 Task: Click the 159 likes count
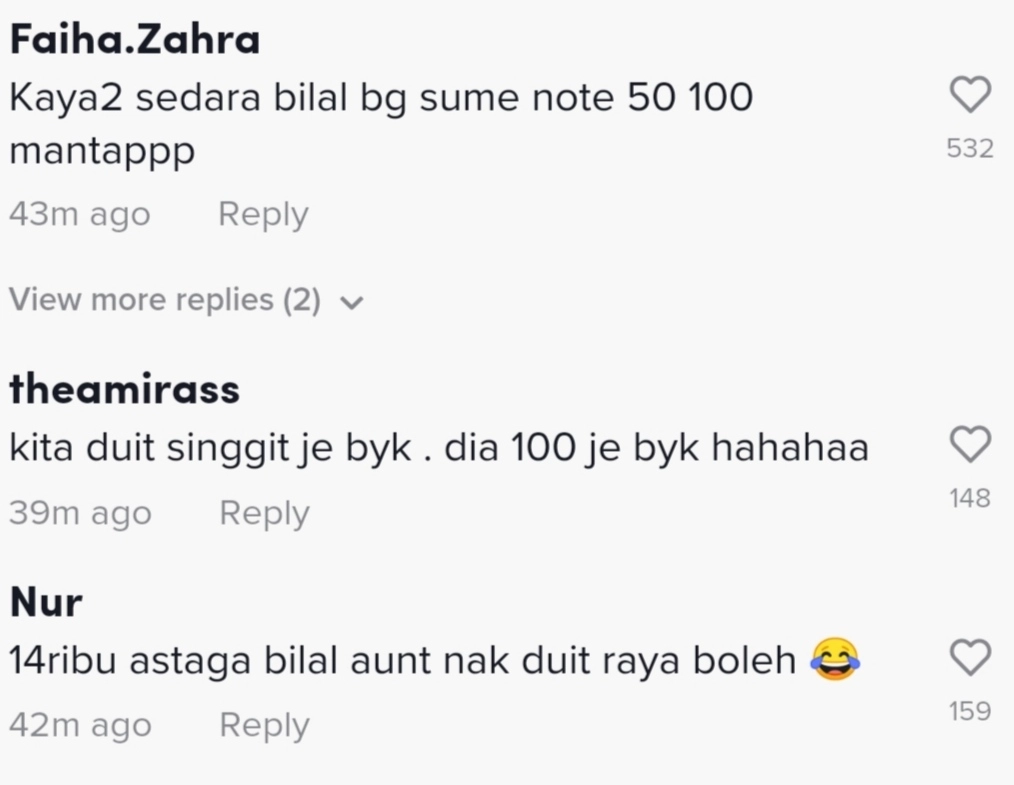coord(970,711)
